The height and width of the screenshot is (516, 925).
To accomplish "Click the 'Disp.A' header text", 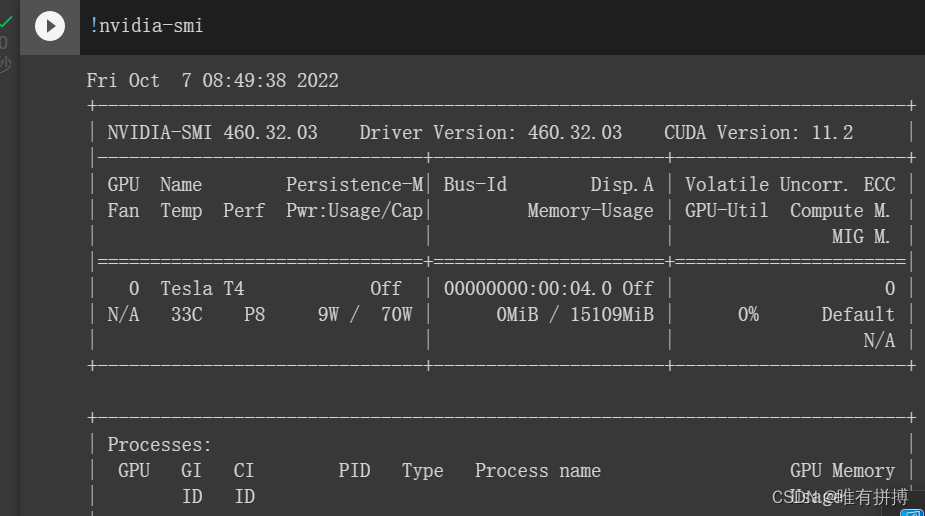I will coord(622,185).
